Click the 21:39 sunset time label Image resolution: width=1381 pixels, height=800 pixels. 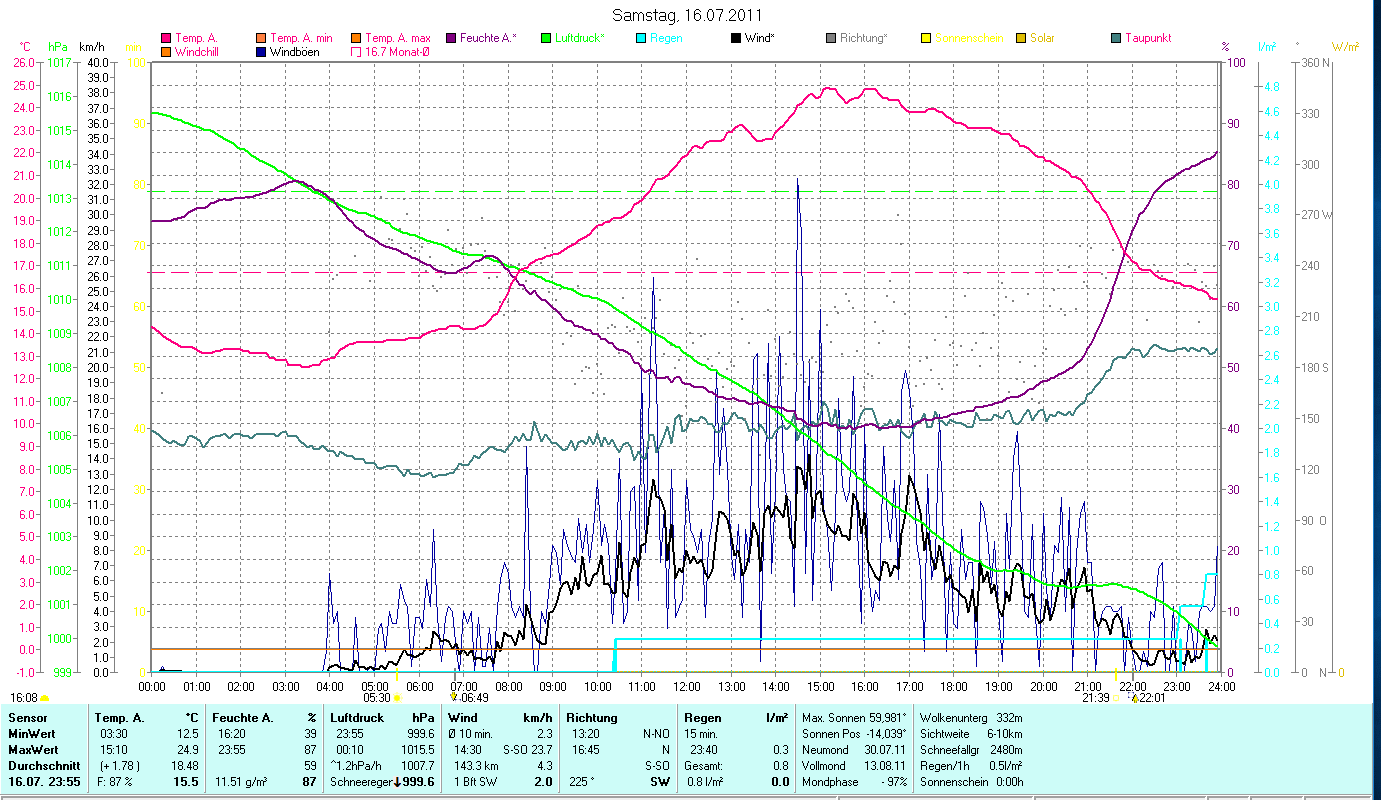pyautogui.click(x=1096, y=698)
